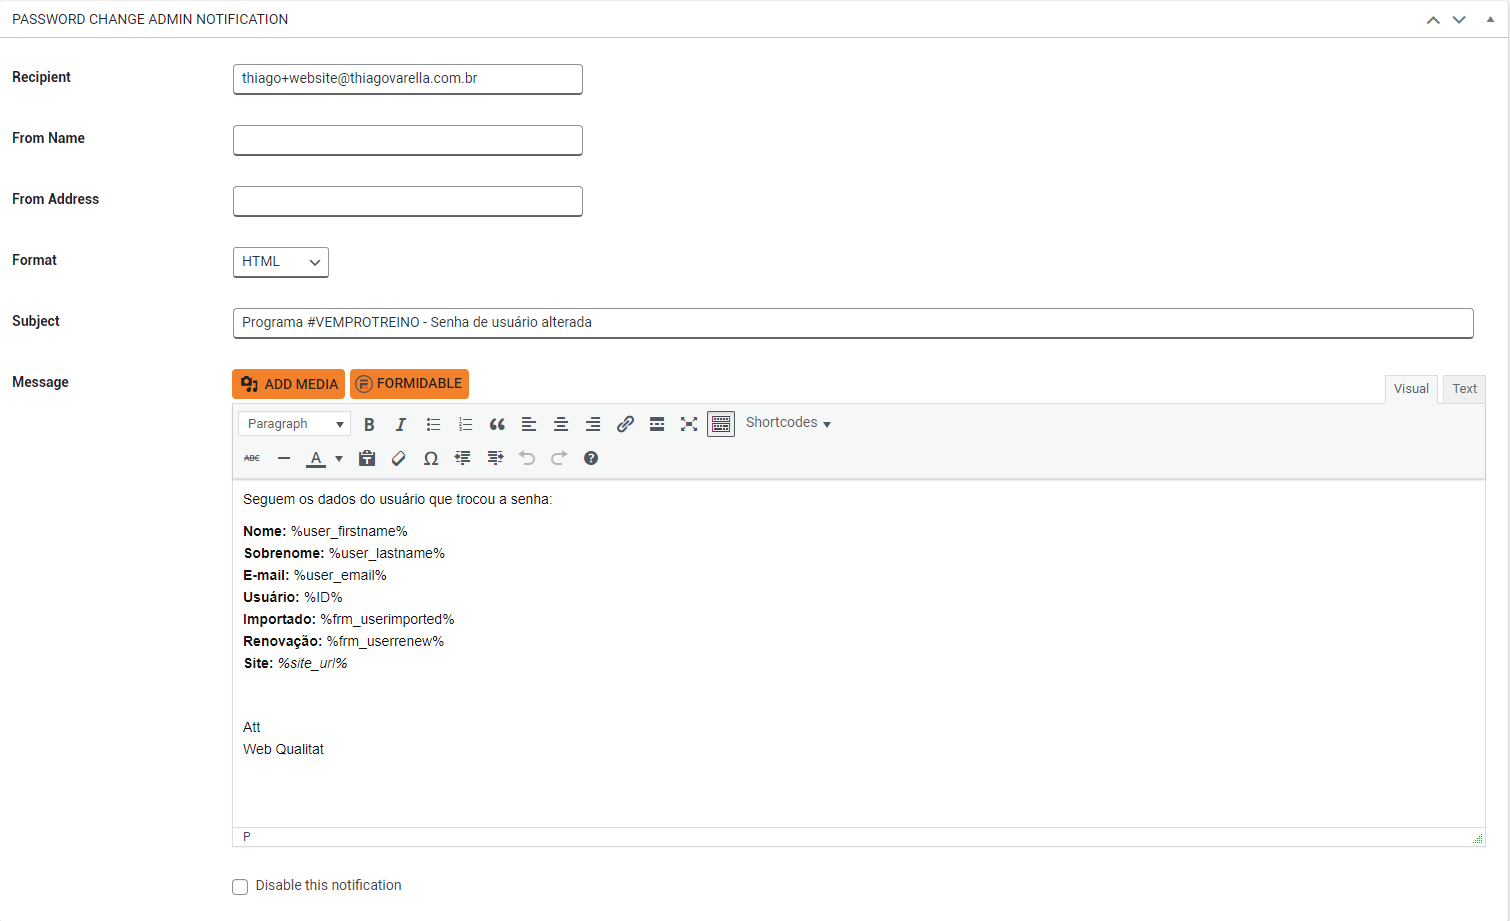Focus the From Address field
Screen dimensions: 1510x921
408,201
